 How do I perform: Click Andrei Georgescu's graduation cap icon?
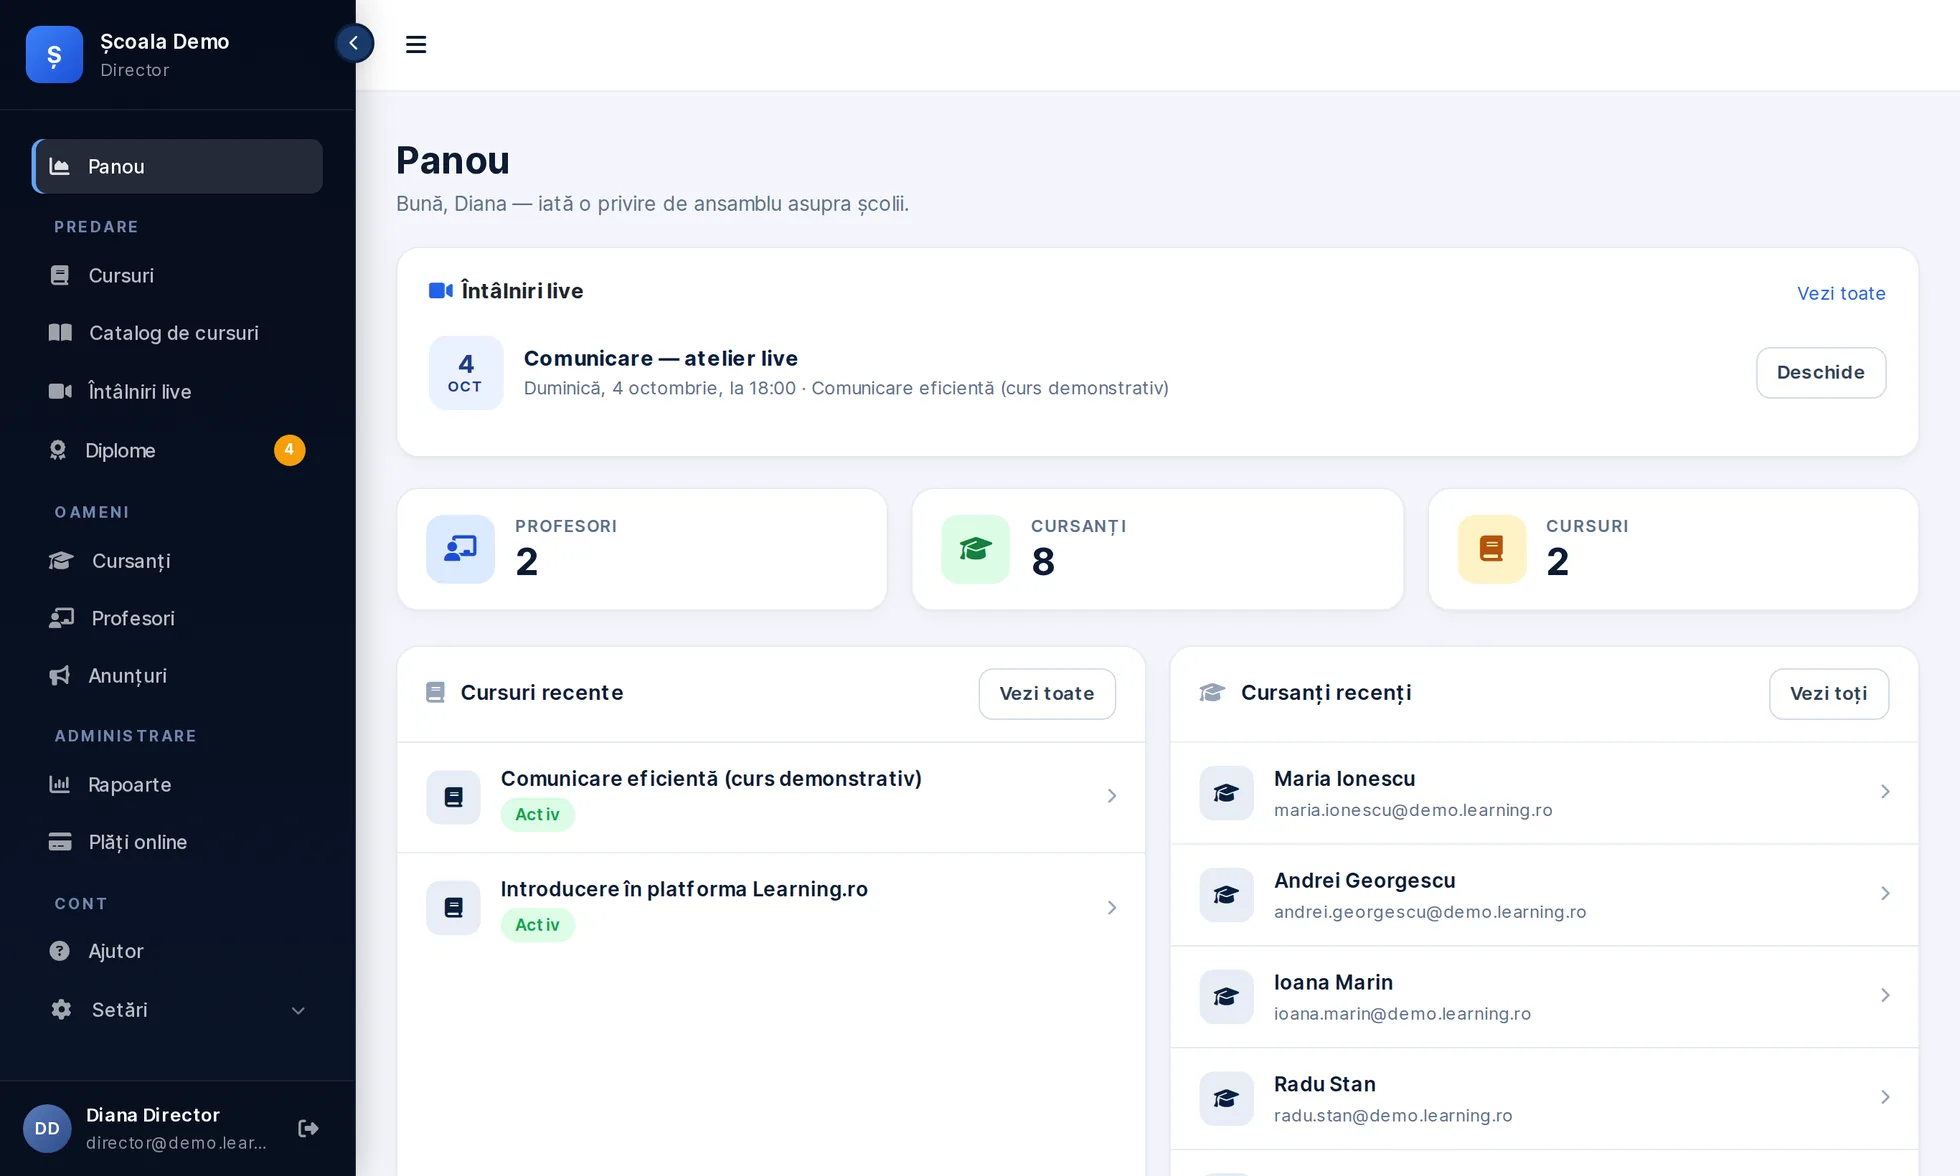pos(1226,895)
